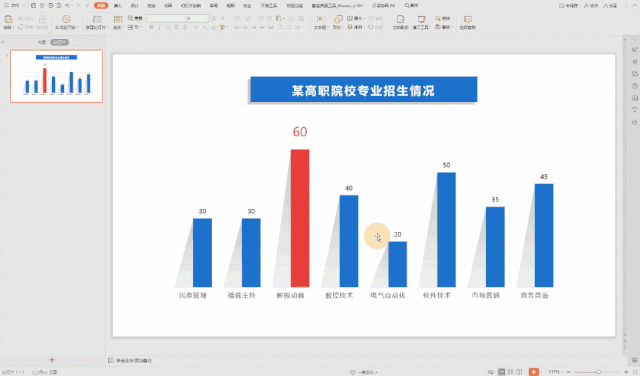Click the Save icon in quick access toolbar

click(x=33, y=6)
